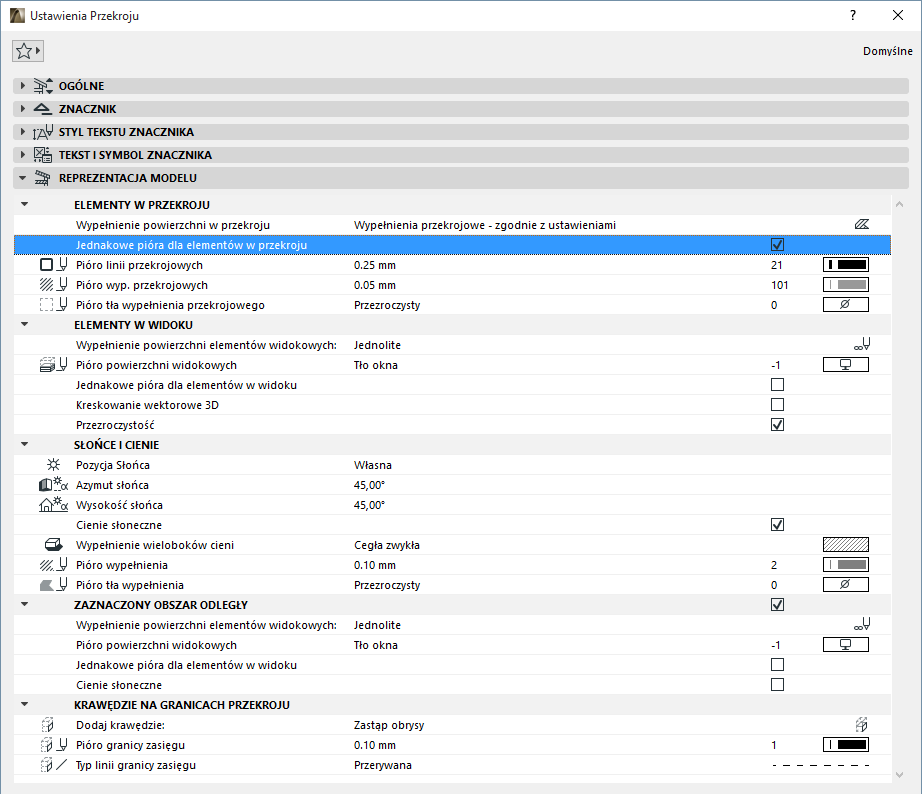This screenshot has width=922, height=794.
Task: Toggle the Przezroczystość checkbox
Action: (x=777, y=425)
